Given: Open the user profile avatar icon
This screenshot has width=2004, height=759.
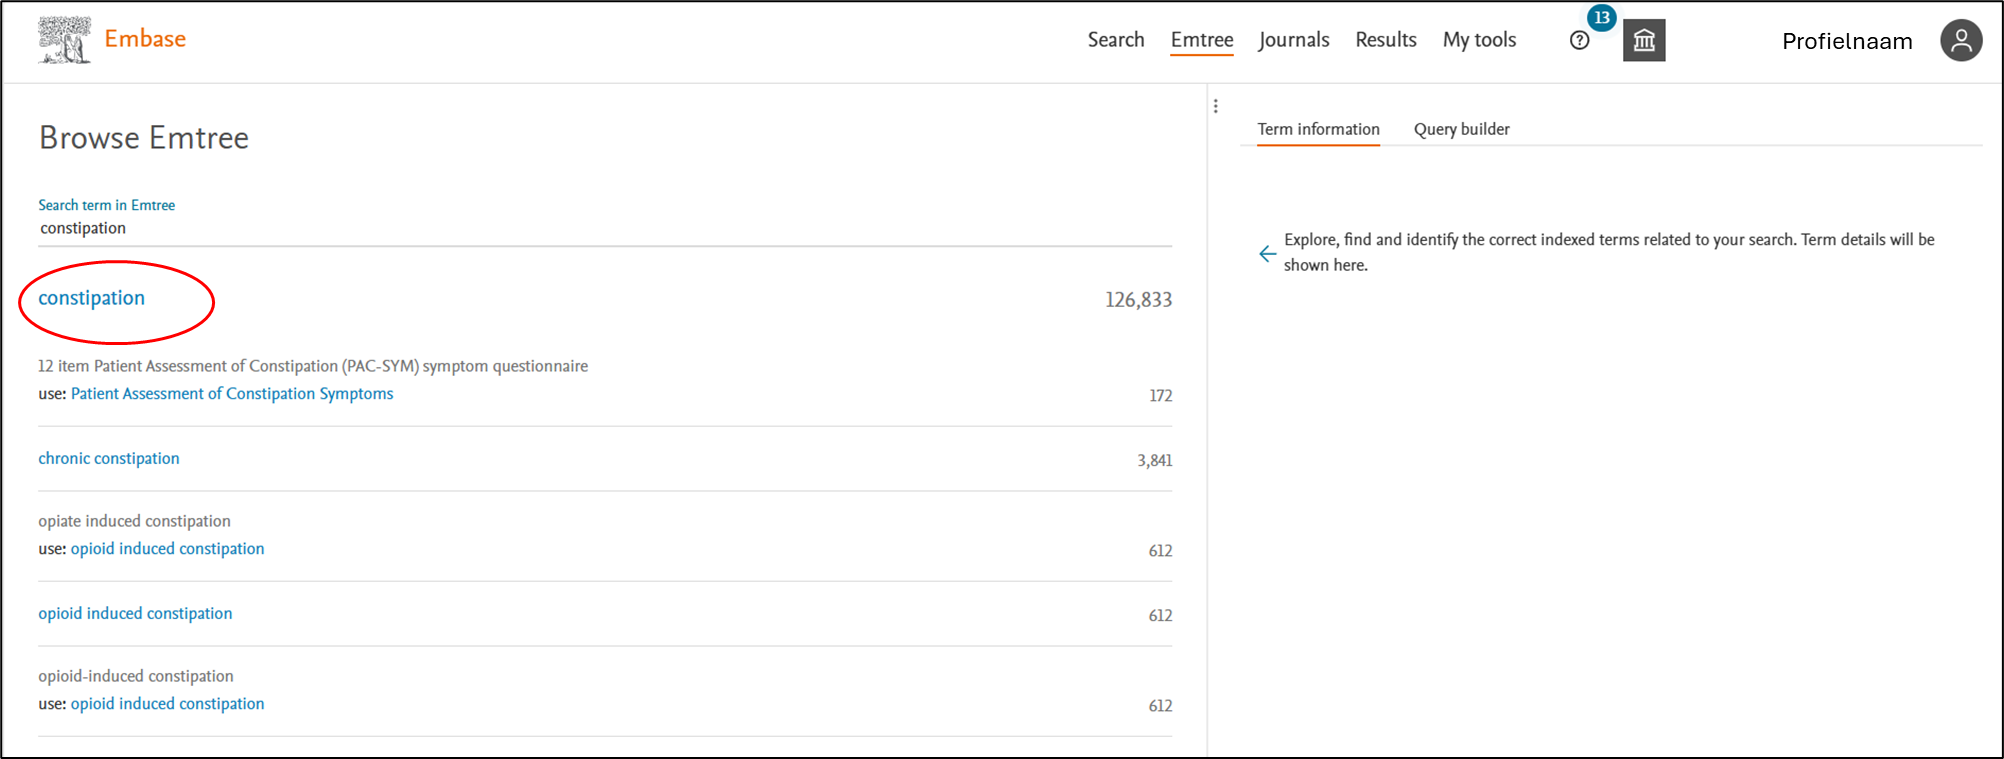Looking at the screenshot, I should (x=1961, y=41).
